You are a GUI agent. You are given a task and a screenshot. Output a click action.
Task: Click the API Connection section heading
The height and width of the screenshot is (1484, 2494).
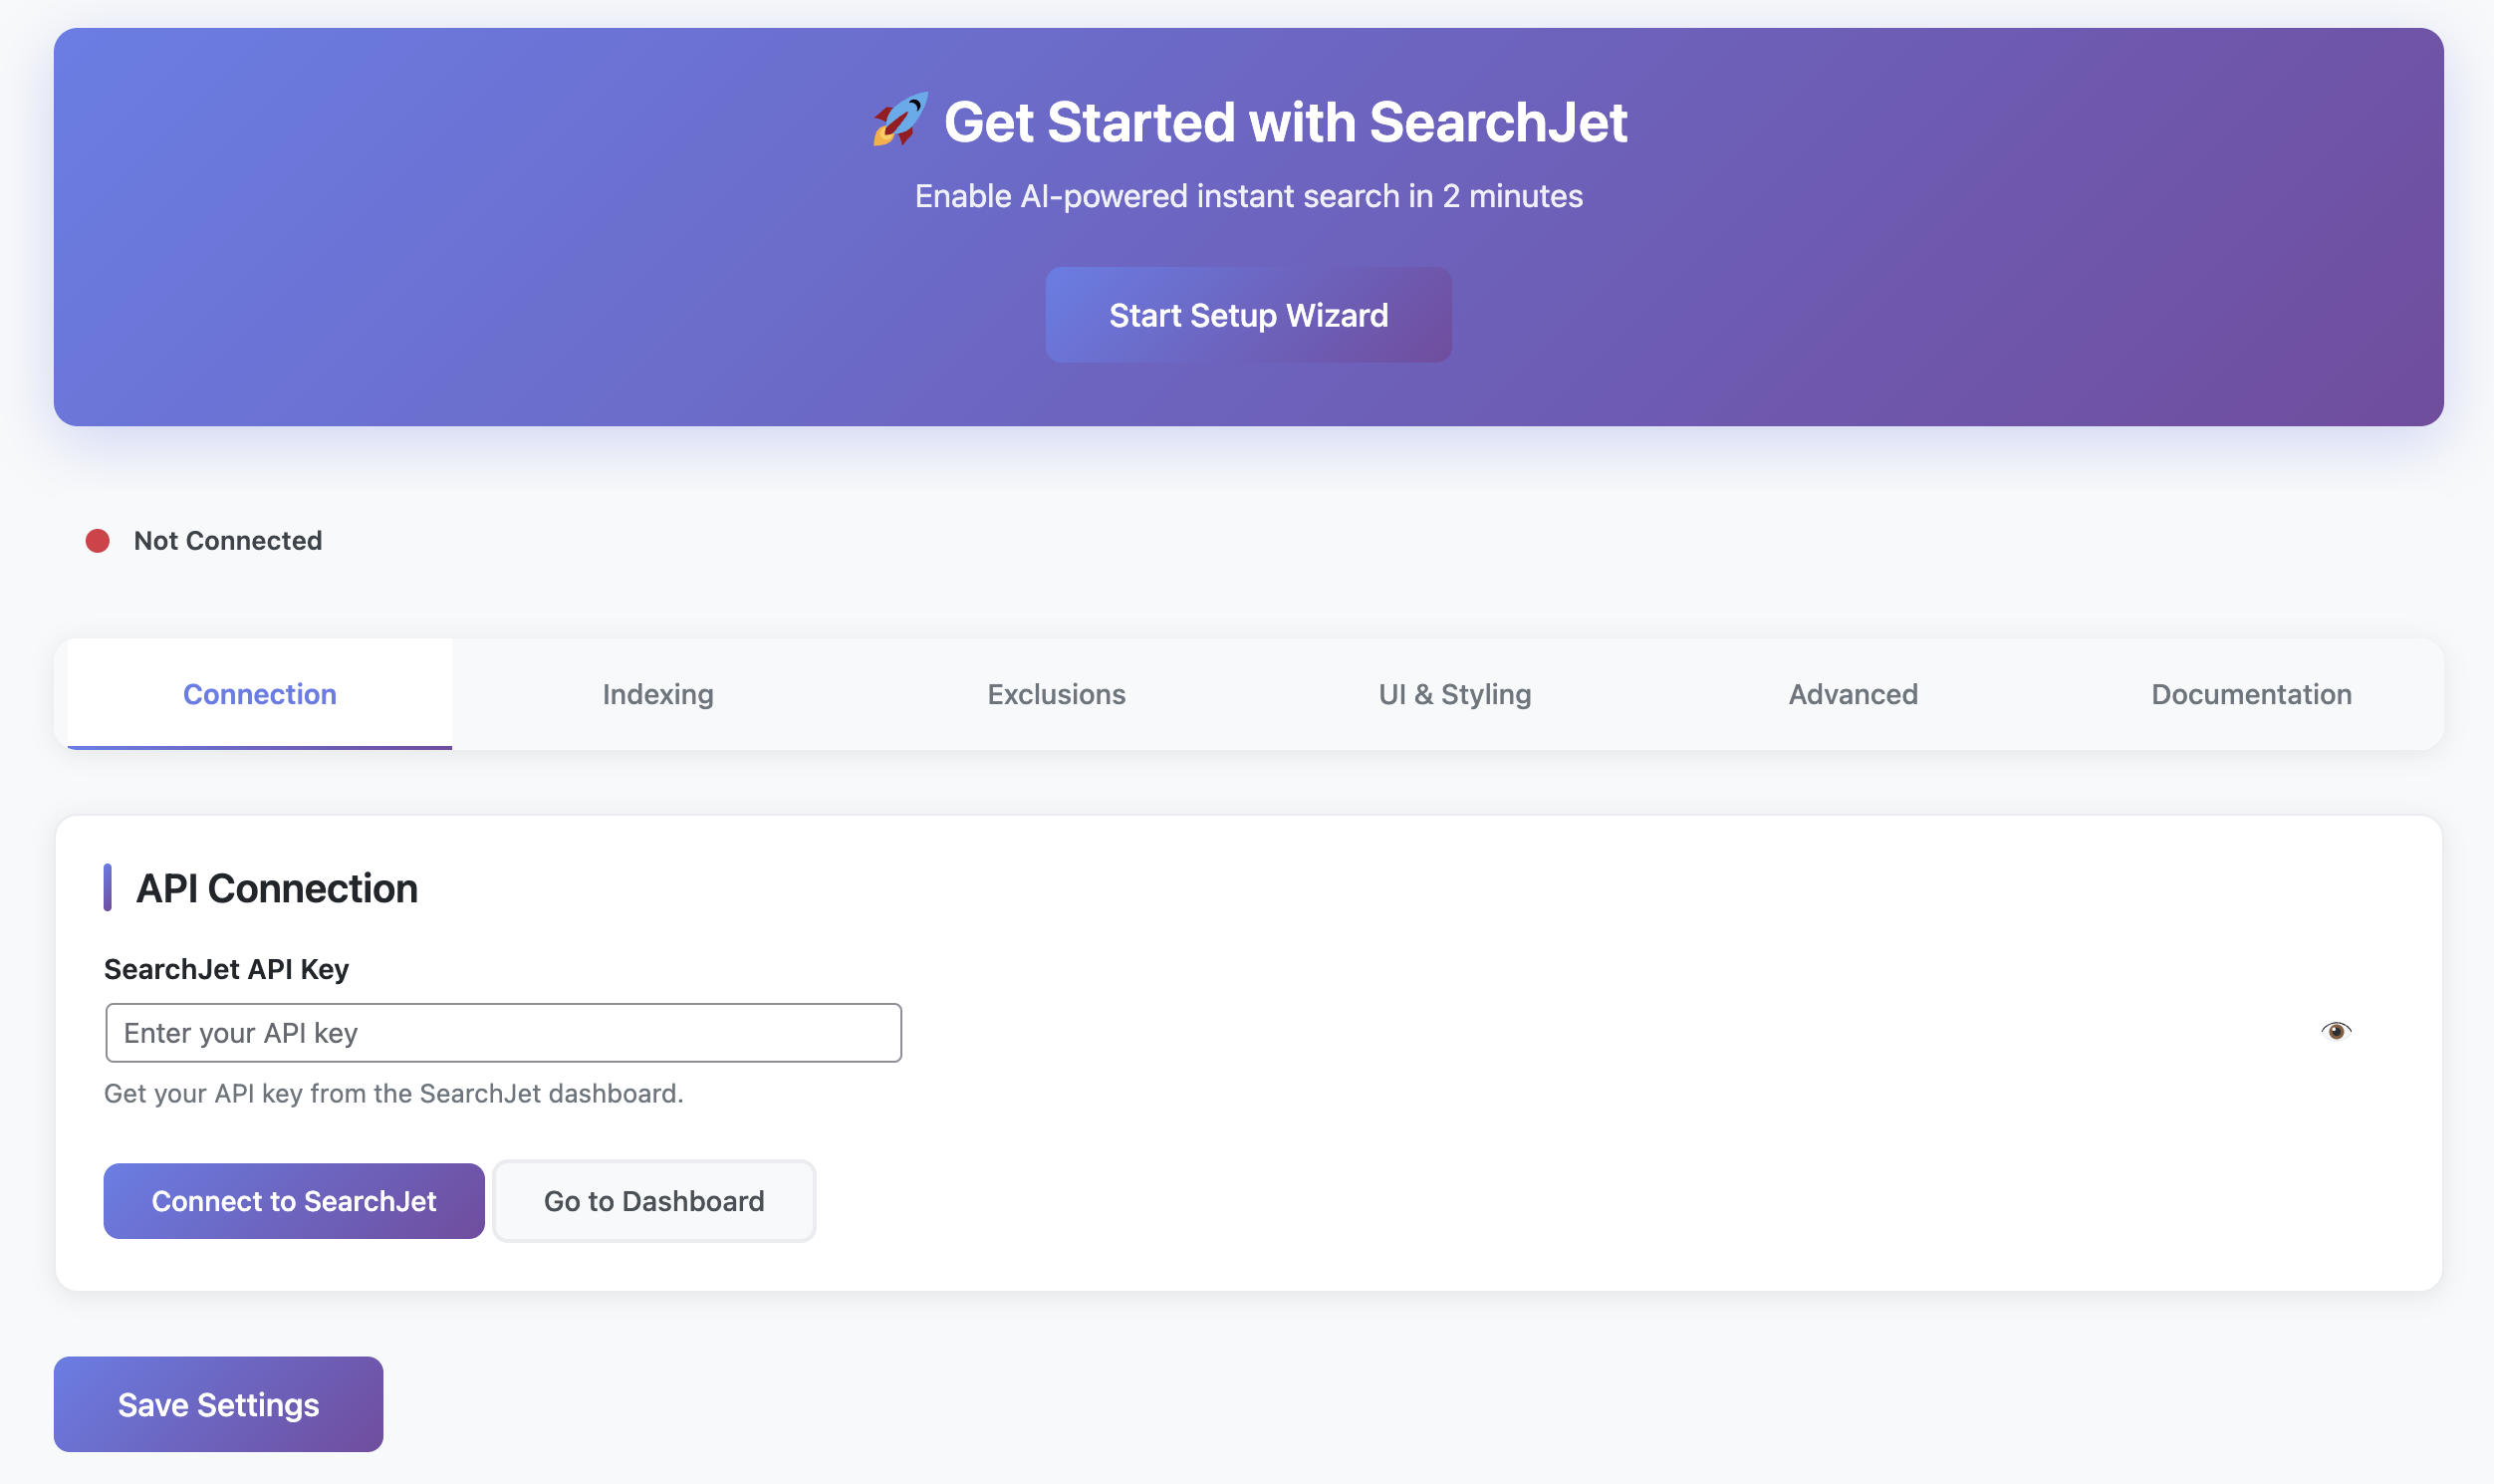277,887
